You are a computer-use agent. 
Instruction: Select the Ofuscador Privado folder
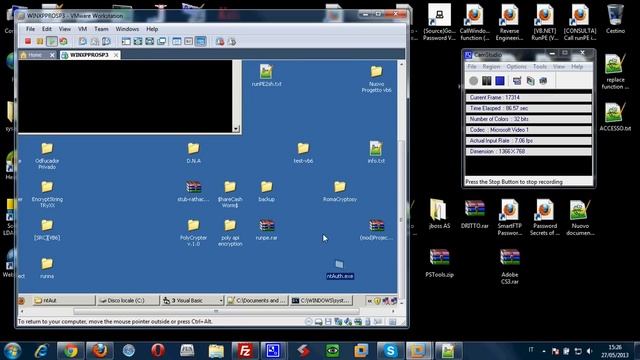click(x=47, y=156)
